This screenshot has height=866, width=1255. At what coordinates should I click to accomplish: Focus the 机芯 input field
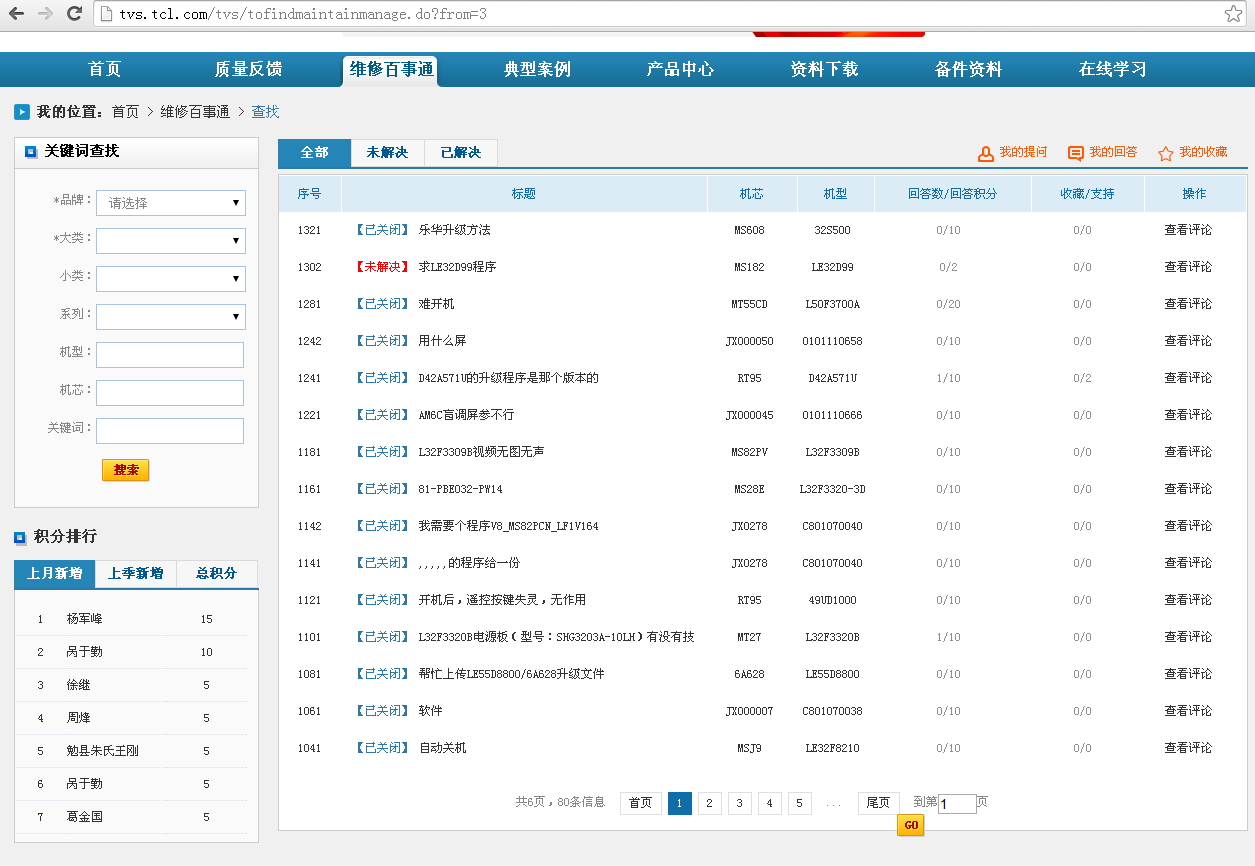click(x=170, y=393)
